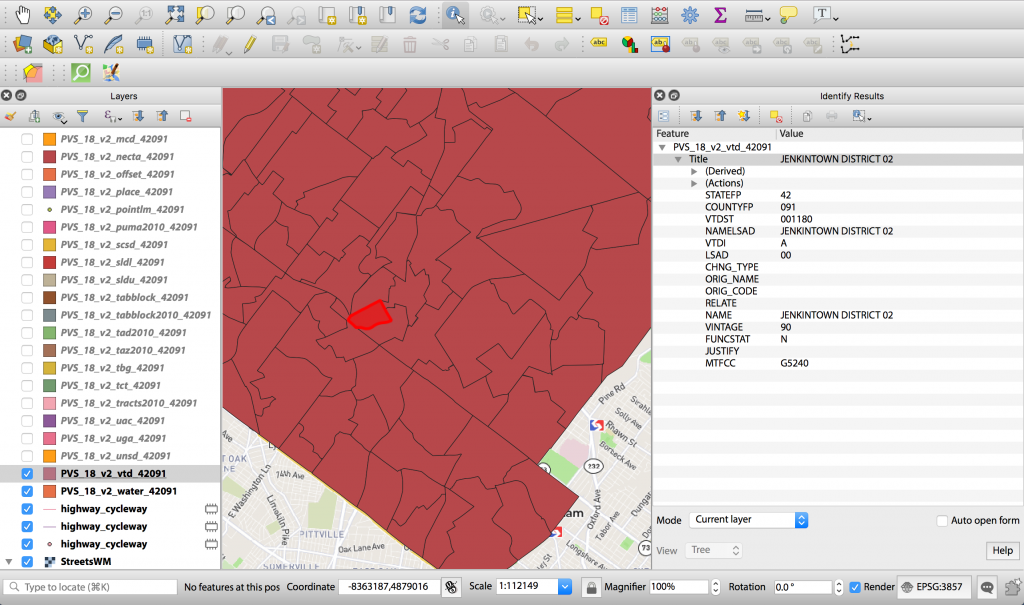The image size is (1024, 605).
Task: Refresh the map canvas
Action: pyautogui.click(x=418, y=14)
